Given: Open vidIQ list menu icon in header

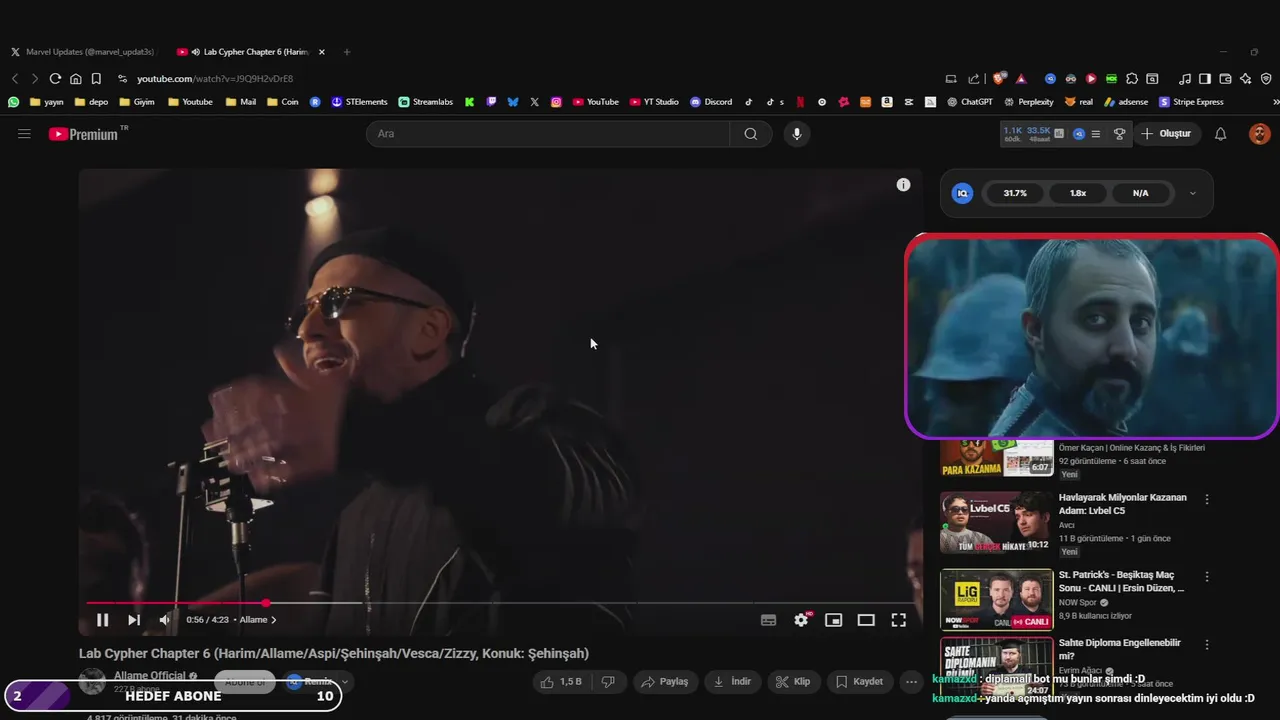Looking at the screenshot, I should pyautogui.click(x=1096, y=134).
